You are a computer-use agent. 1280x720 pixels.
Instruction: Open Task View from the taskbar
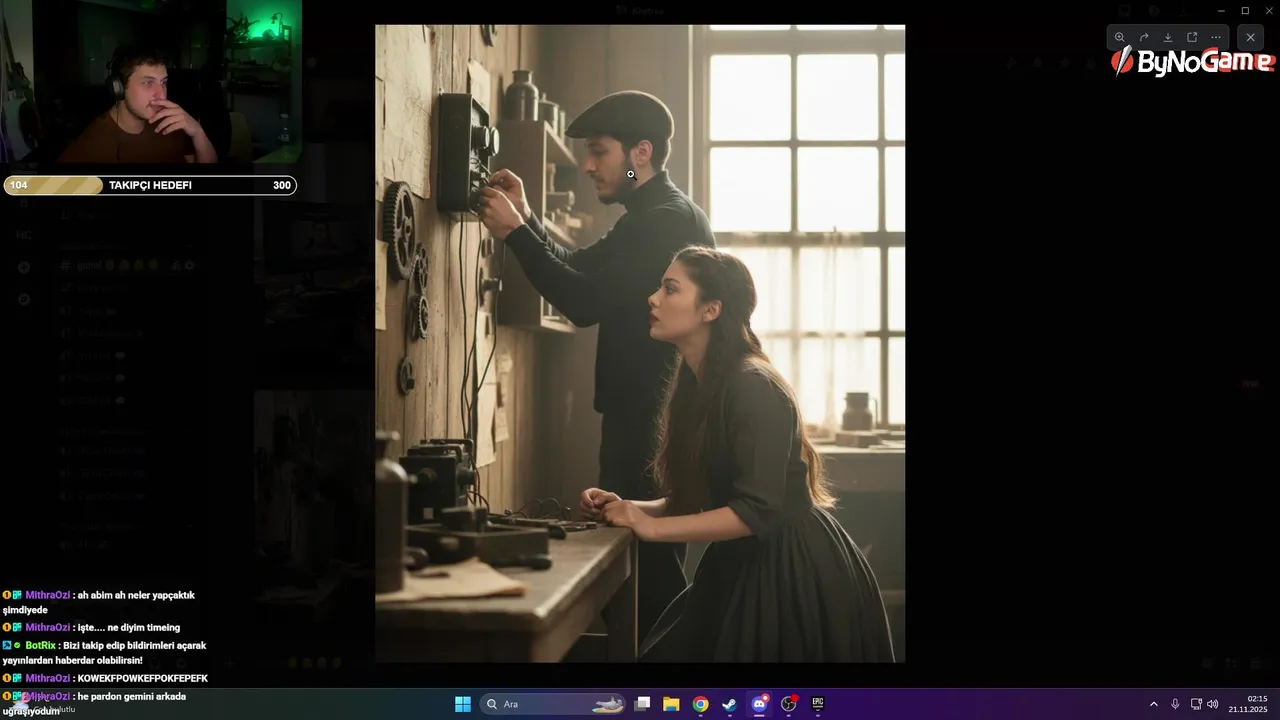pyautogui.click(x=643, y=704)
